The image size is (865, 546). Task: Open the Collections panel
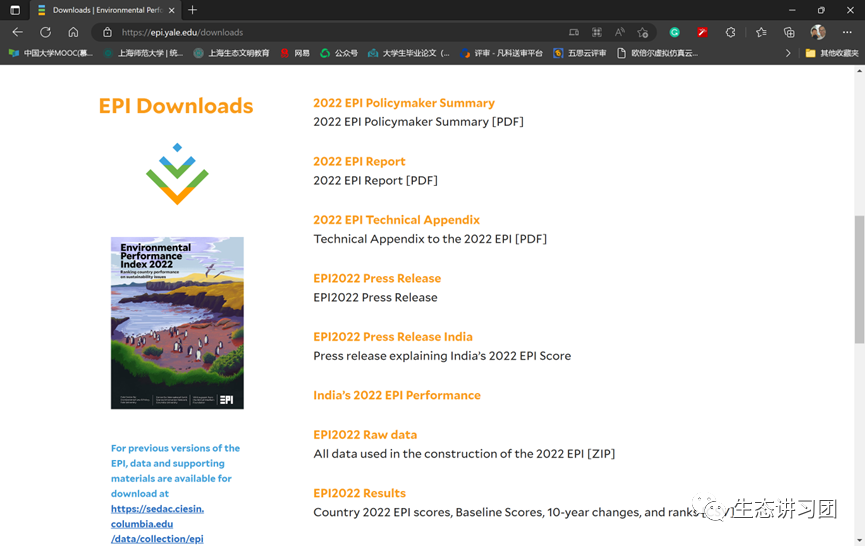[789, 33]
